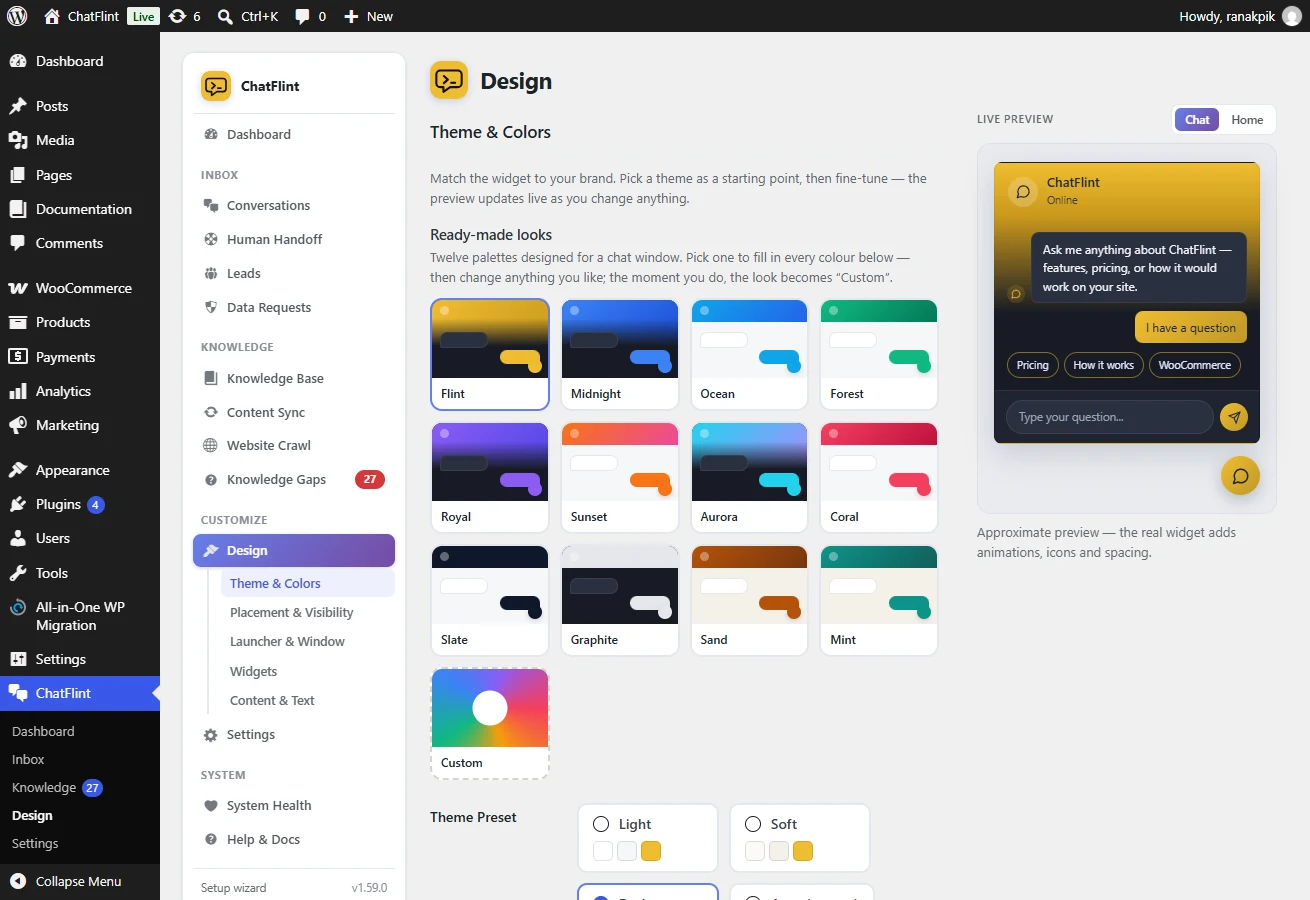Screen dimensions: 1310x900
Task: Click the Website Crawl globe icon
Action: pos(211,445)
